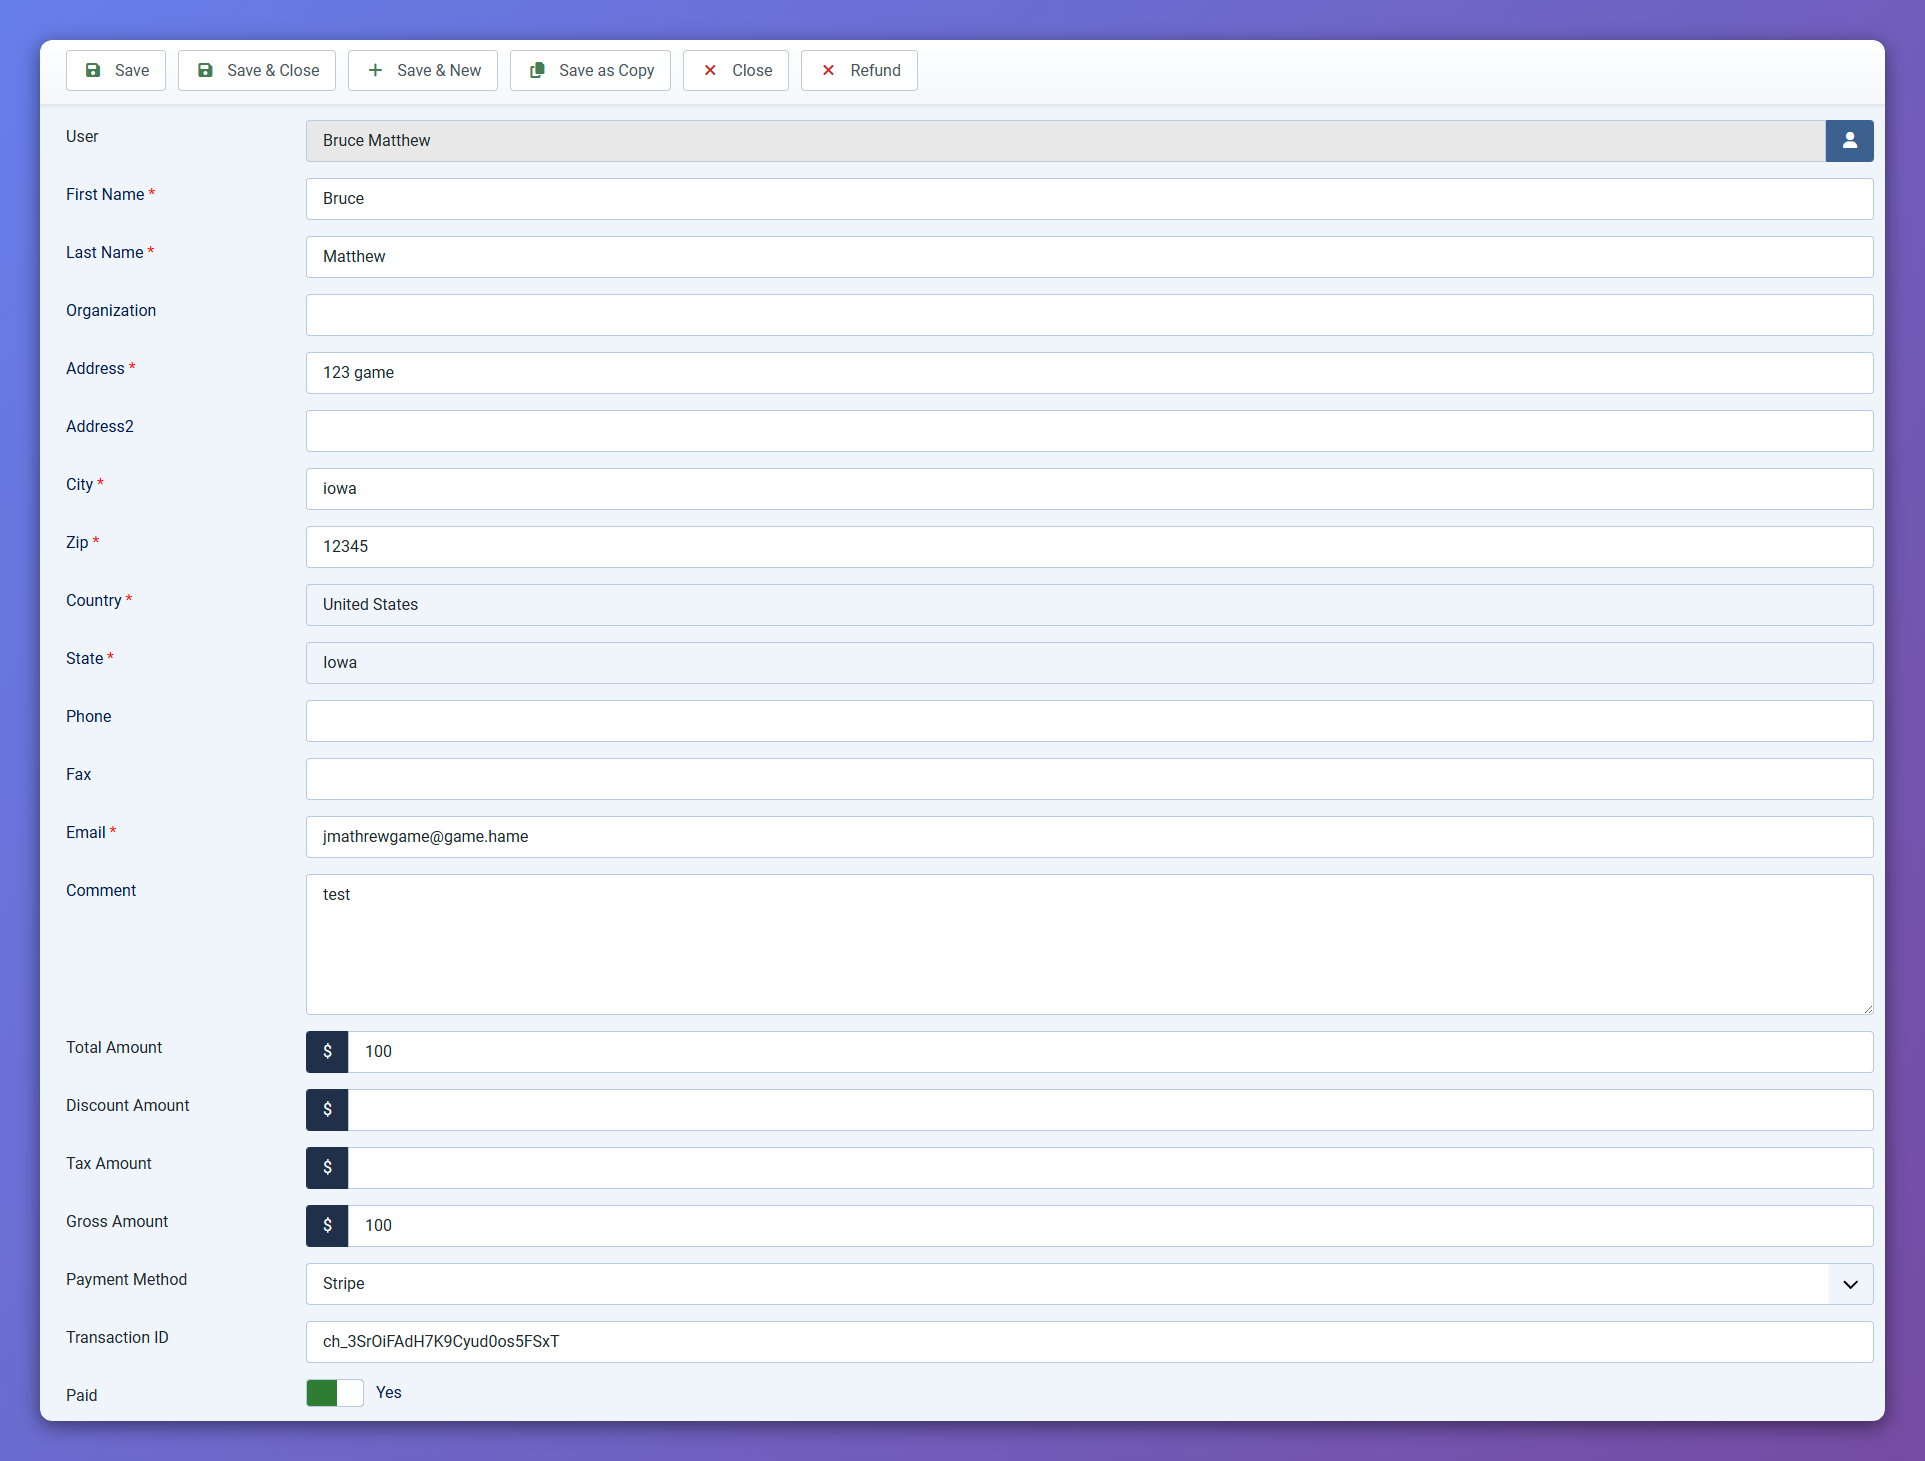Focus the Comment text area
1925x1461 pixels.
(1088, 945)
